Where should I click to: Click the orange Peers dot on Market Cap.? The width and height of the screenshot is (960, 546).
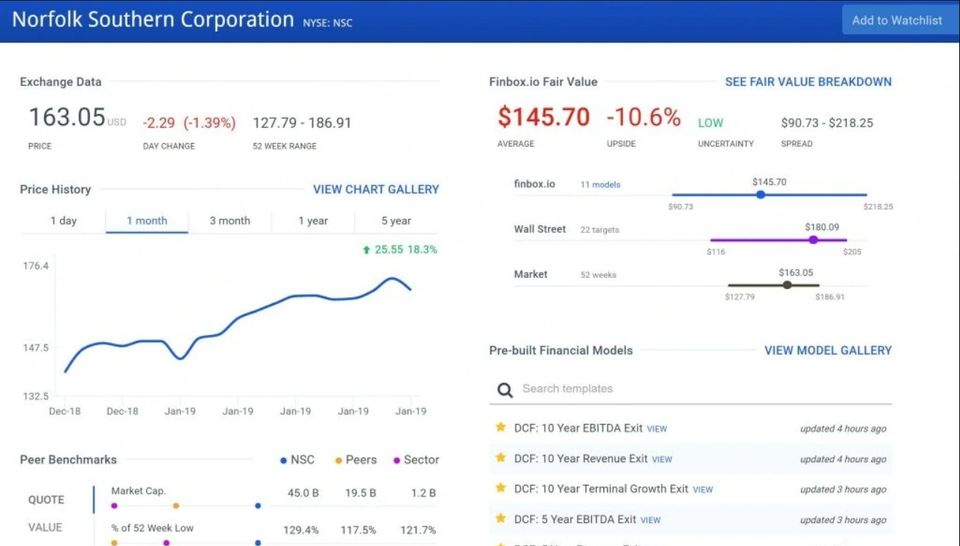point(176,506)
